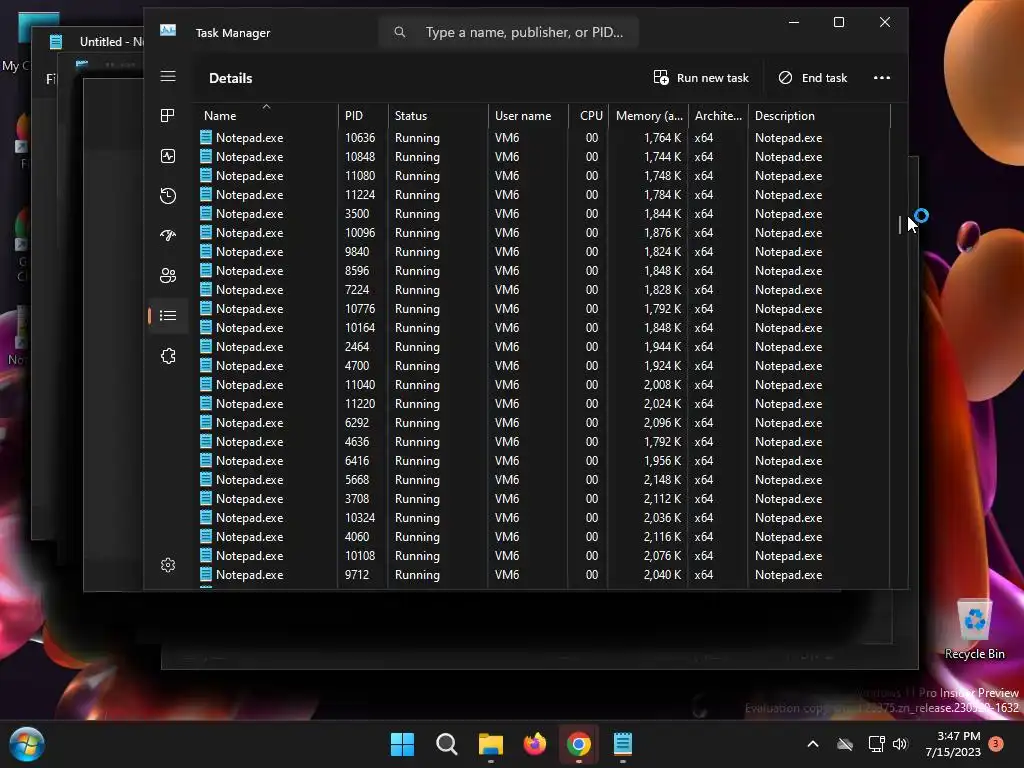1024x768 pixels.
Task: Sort by the PID column header
Action: [x=363, y=116]
